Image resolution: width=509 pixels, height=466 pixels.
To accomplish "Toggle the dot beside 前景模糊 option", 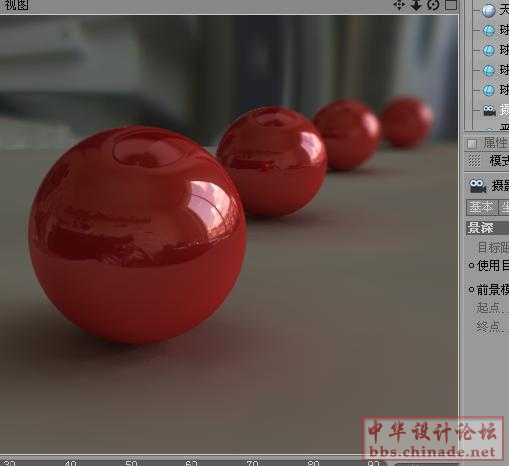I will click(471, 290).
